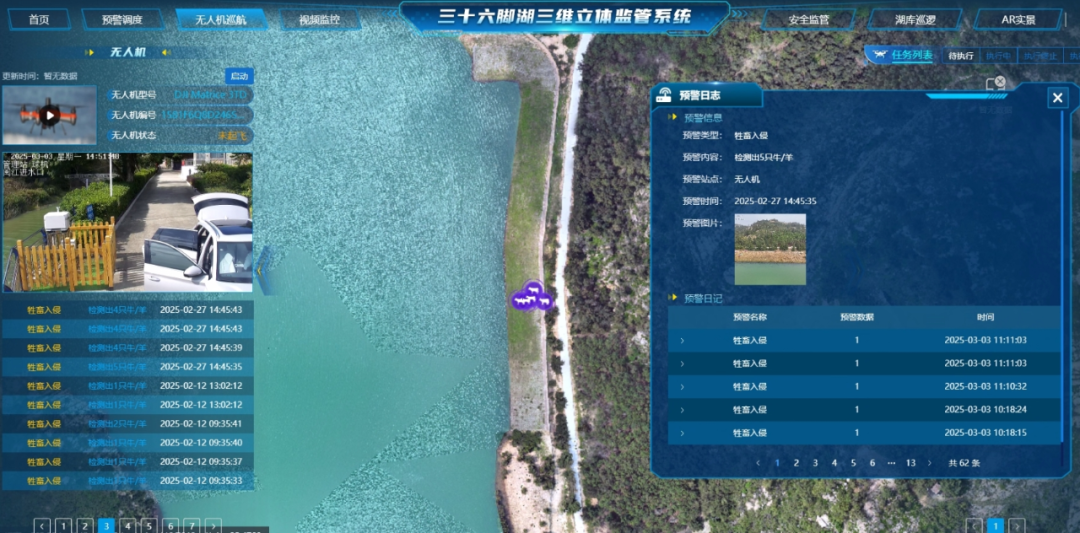Play the drone preview video

(x=49, y=115)
